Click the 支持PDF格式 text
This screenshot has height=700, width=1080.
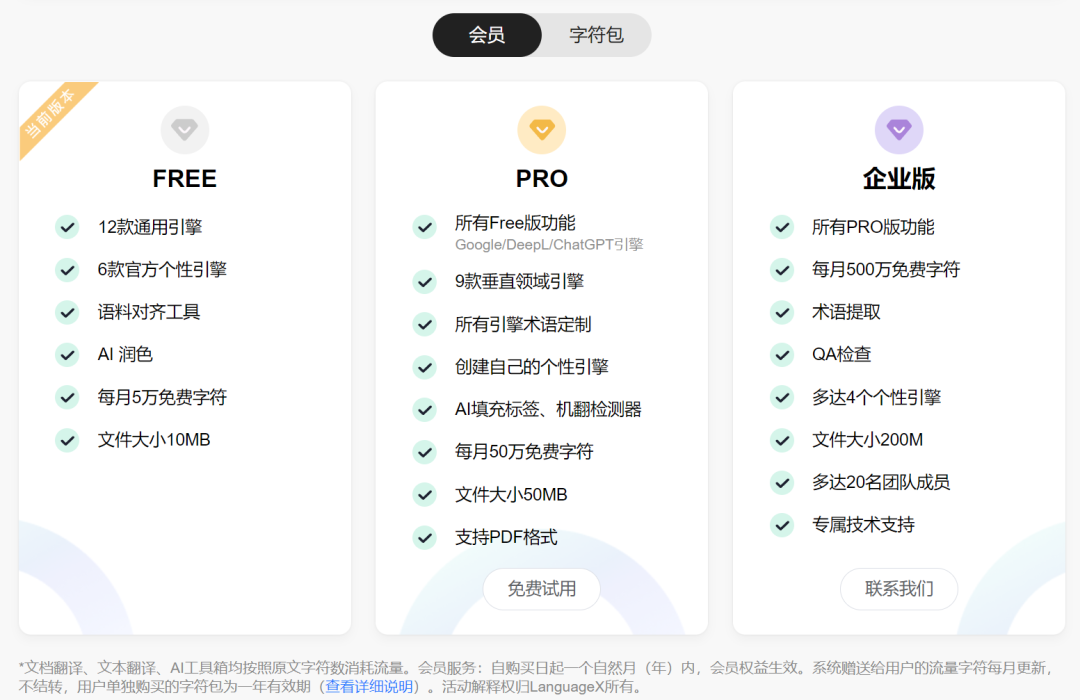point(506,537)
